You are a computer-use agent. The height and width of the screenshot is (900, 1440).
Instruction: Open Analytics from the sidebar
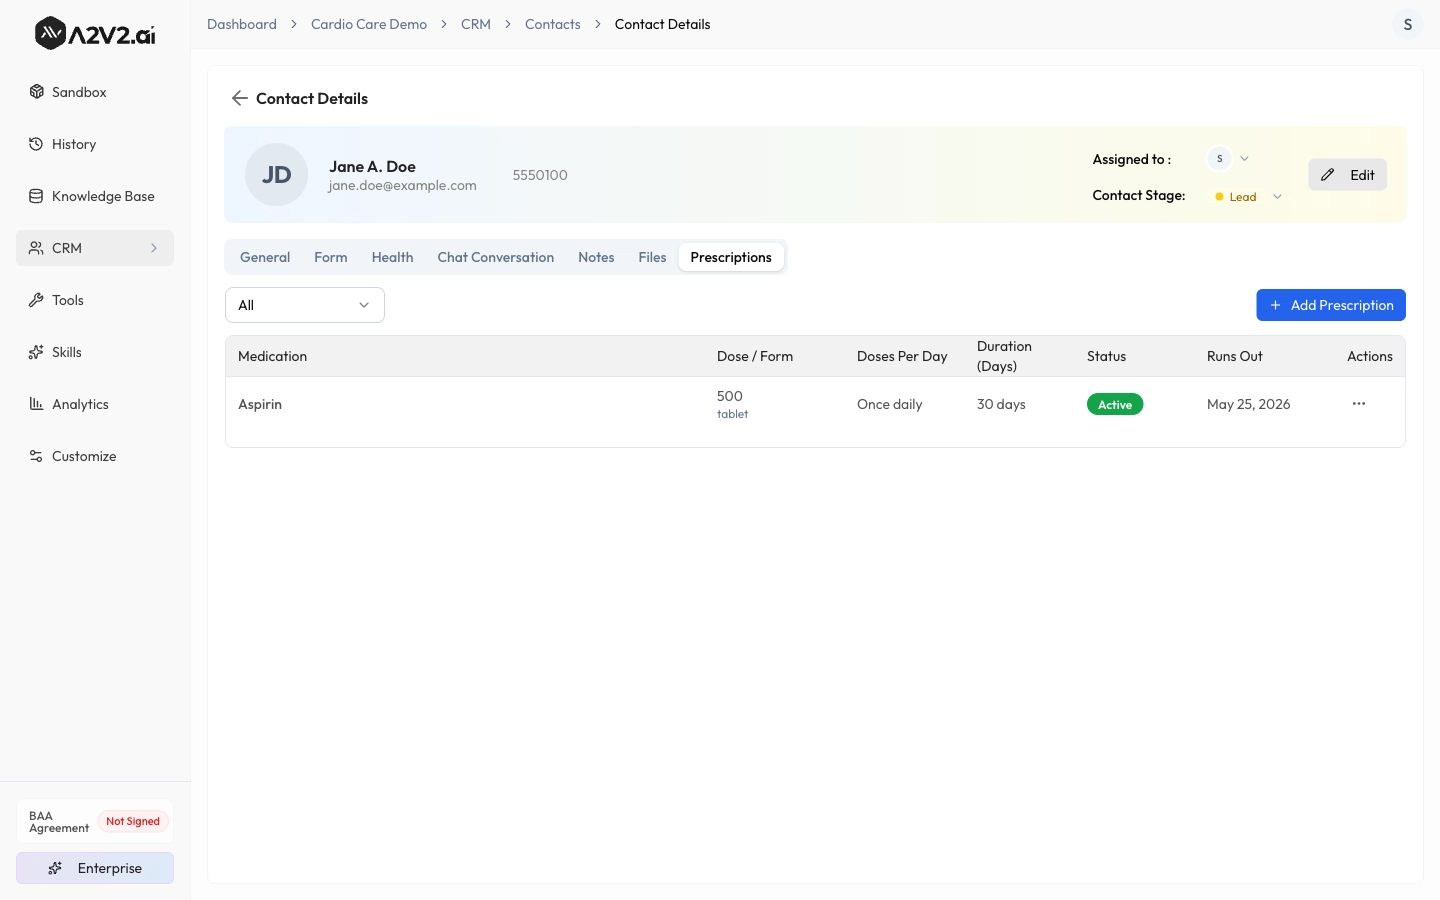(x=79, y=404)
